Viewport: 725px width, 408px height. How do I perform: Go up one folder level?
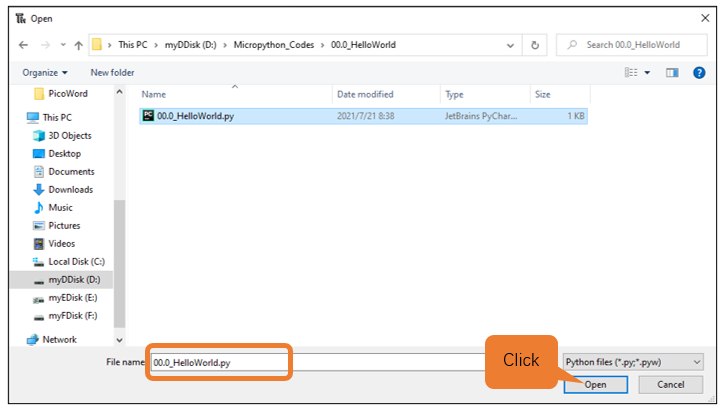point(79,45)
